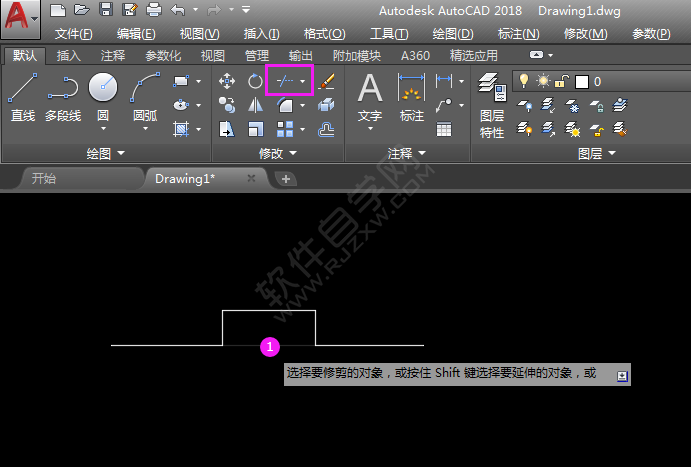This screenshot has width=691, height=467.
Task: Click the white layer color swatch
Action: tap(581, 81)
